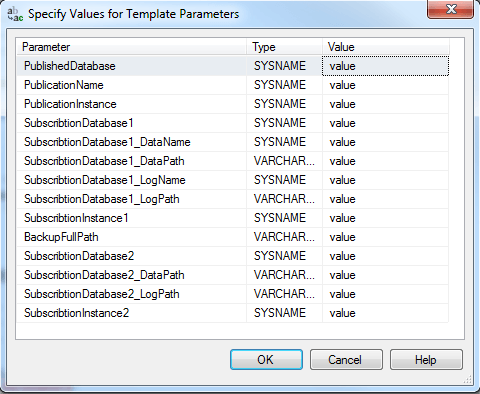The image size is (480, 394).
Task: Edit the value for PublishedDatabase
Action: (x=385, y=66)
